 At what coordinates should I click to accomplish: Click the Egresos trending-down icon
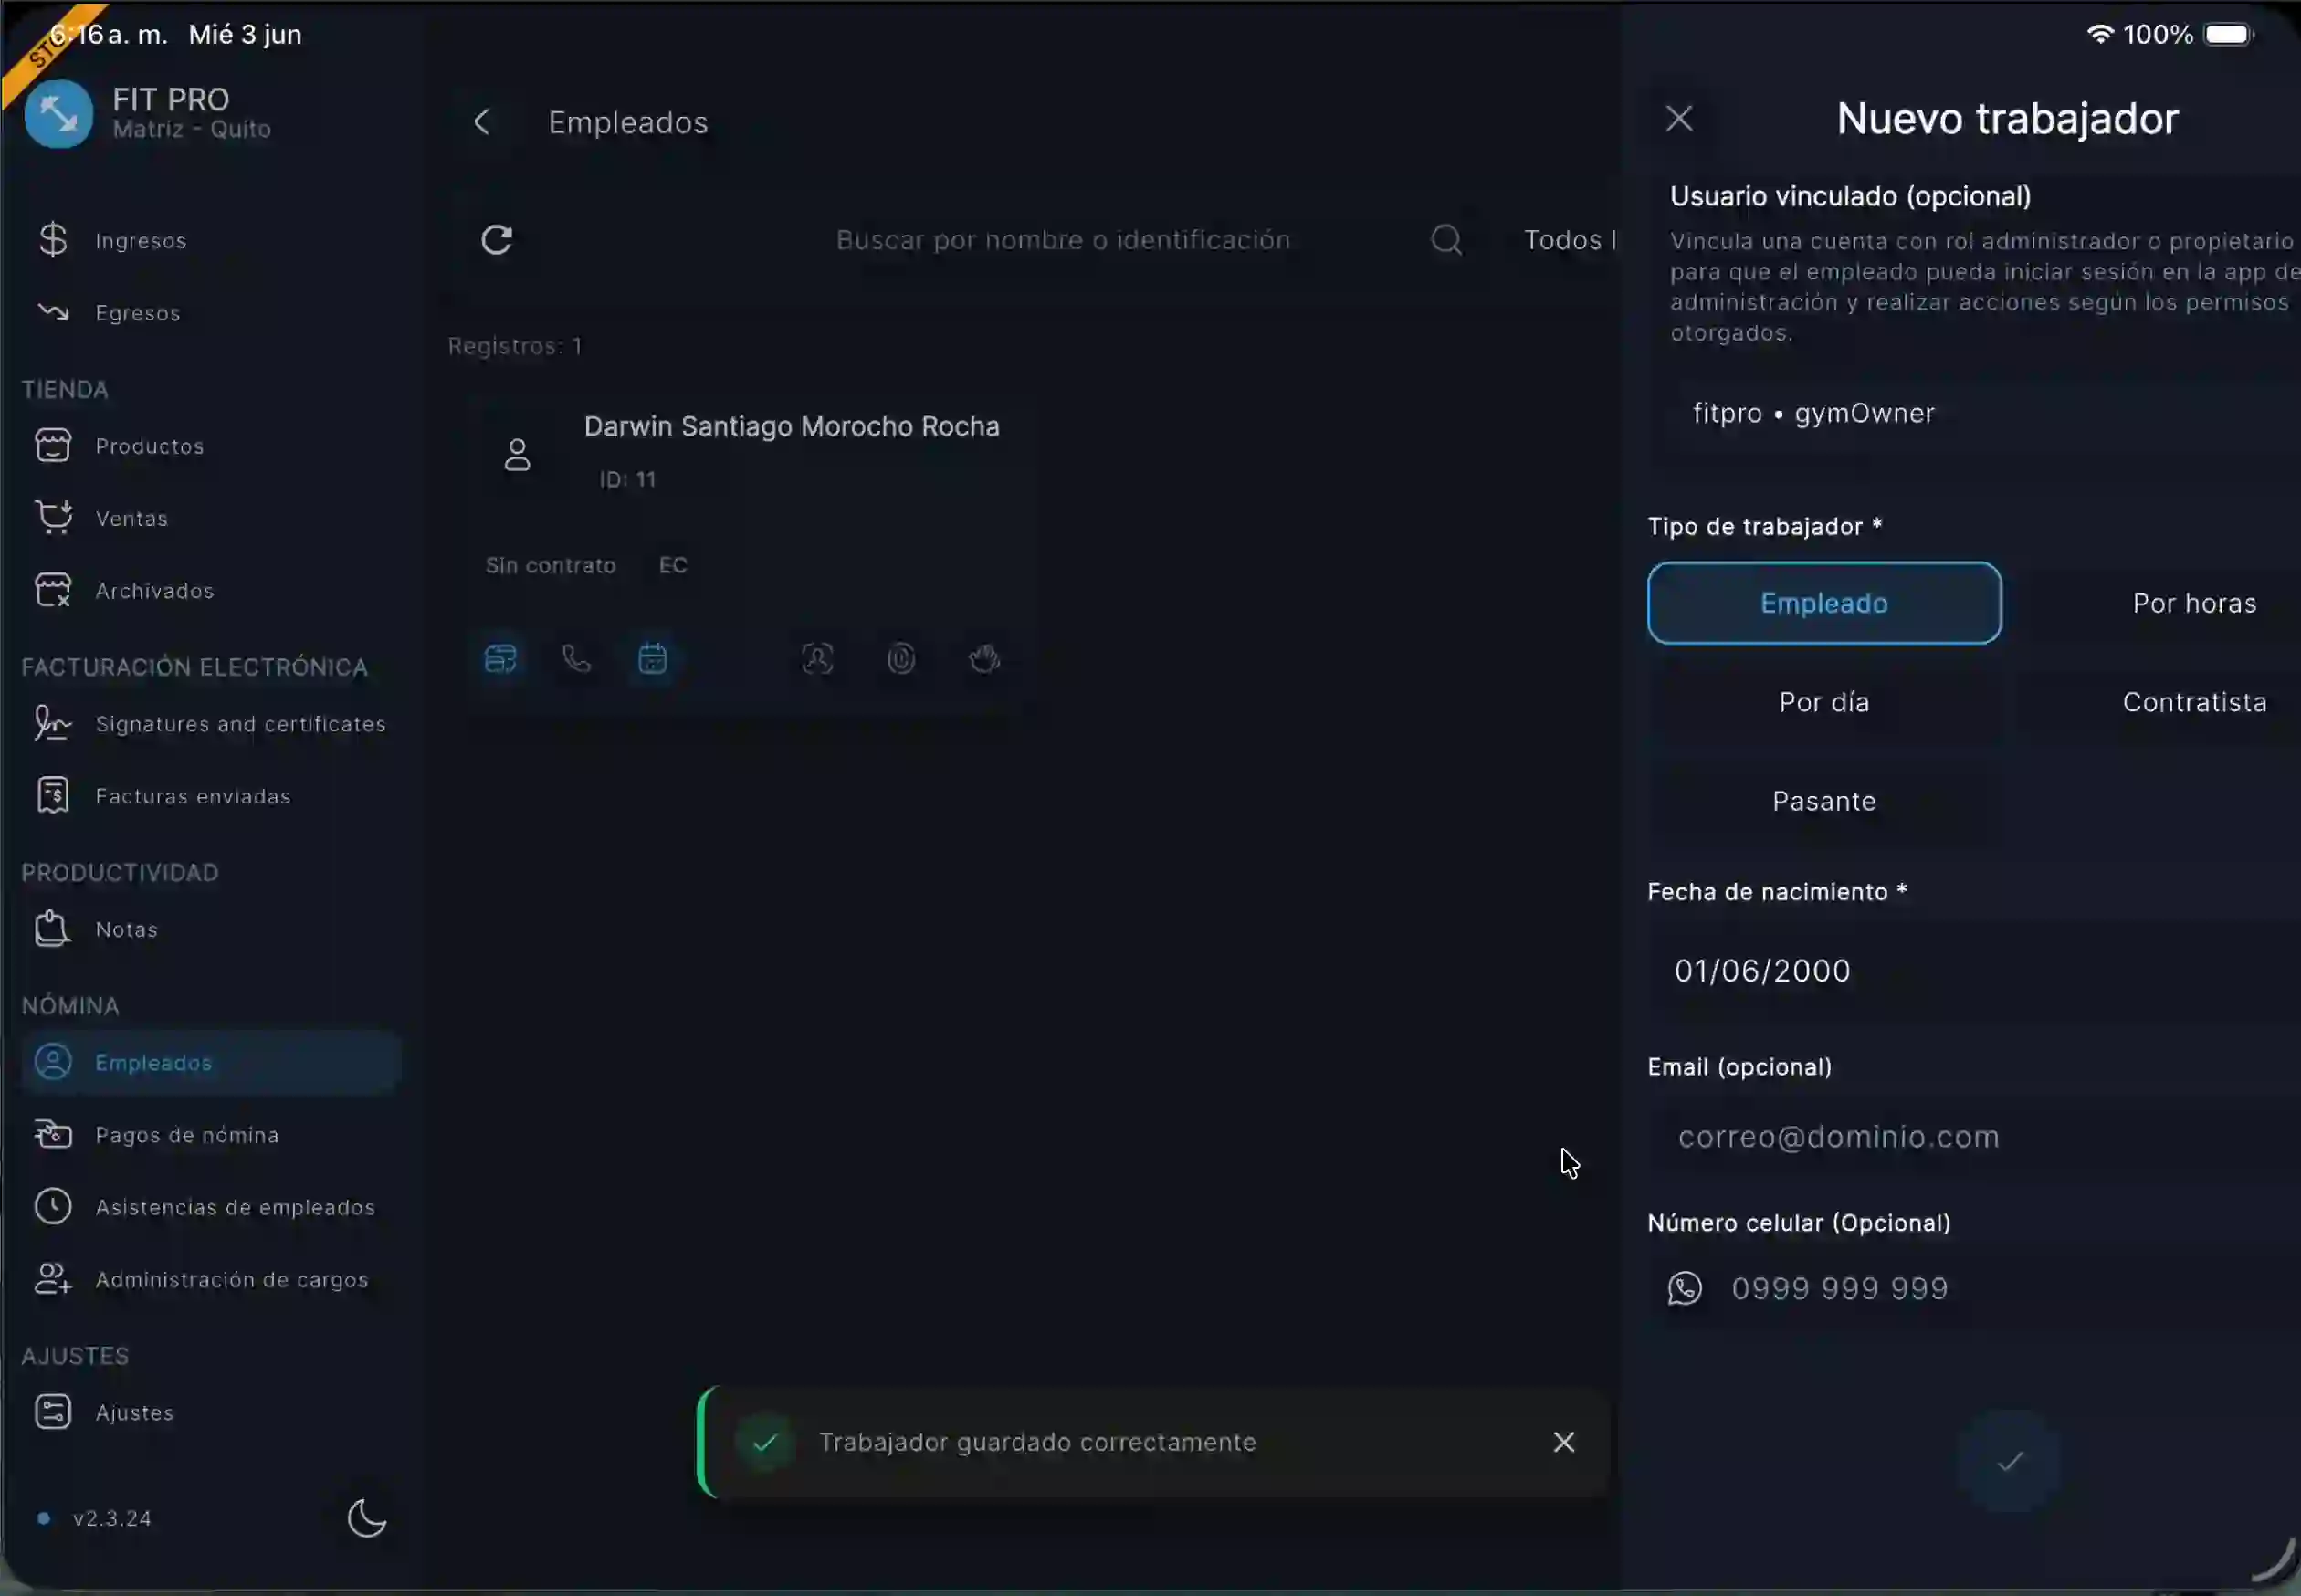53,312
